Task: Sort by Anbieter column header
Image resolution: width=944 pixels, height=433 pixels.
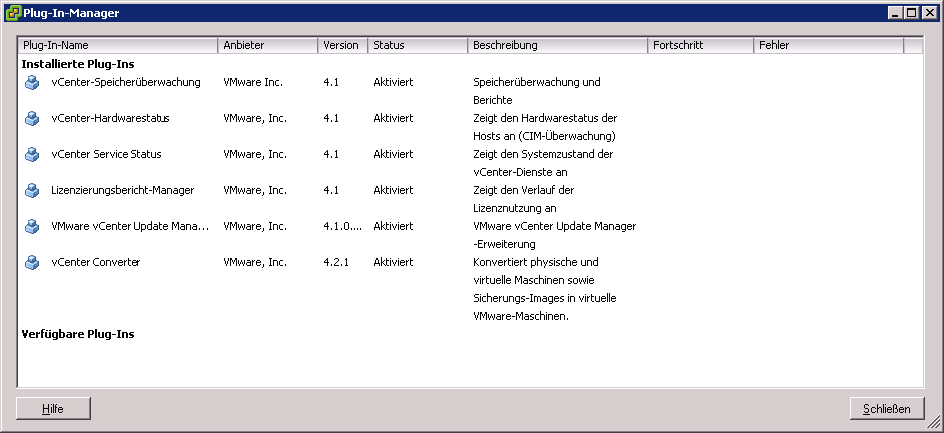Action: [x=267, y=46]
